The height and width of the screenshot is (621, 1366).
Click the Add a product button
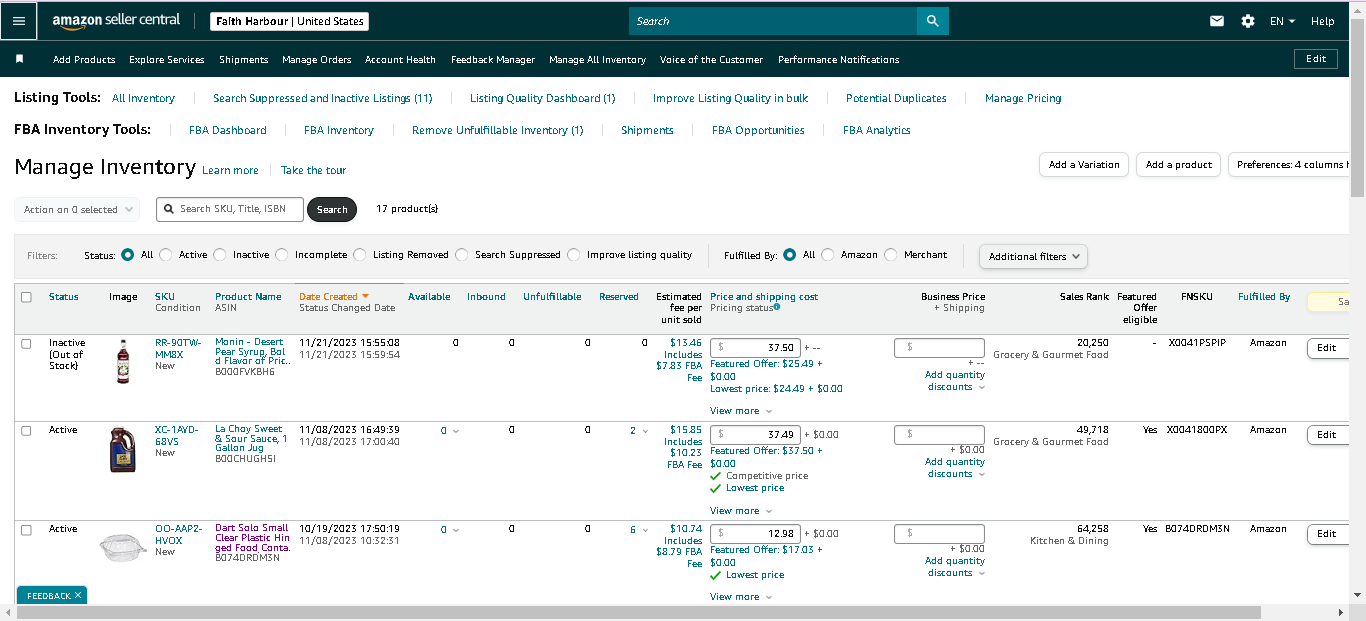(1178, 165)
